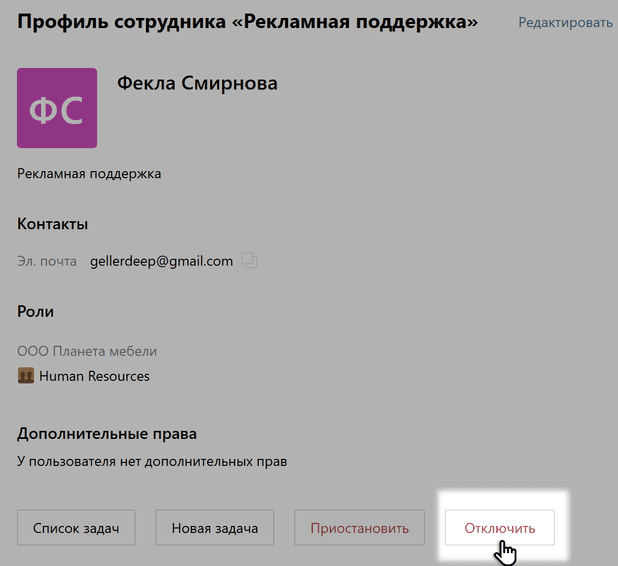Click the Редактировать link

pyautogui.click(x=565, y=22)
